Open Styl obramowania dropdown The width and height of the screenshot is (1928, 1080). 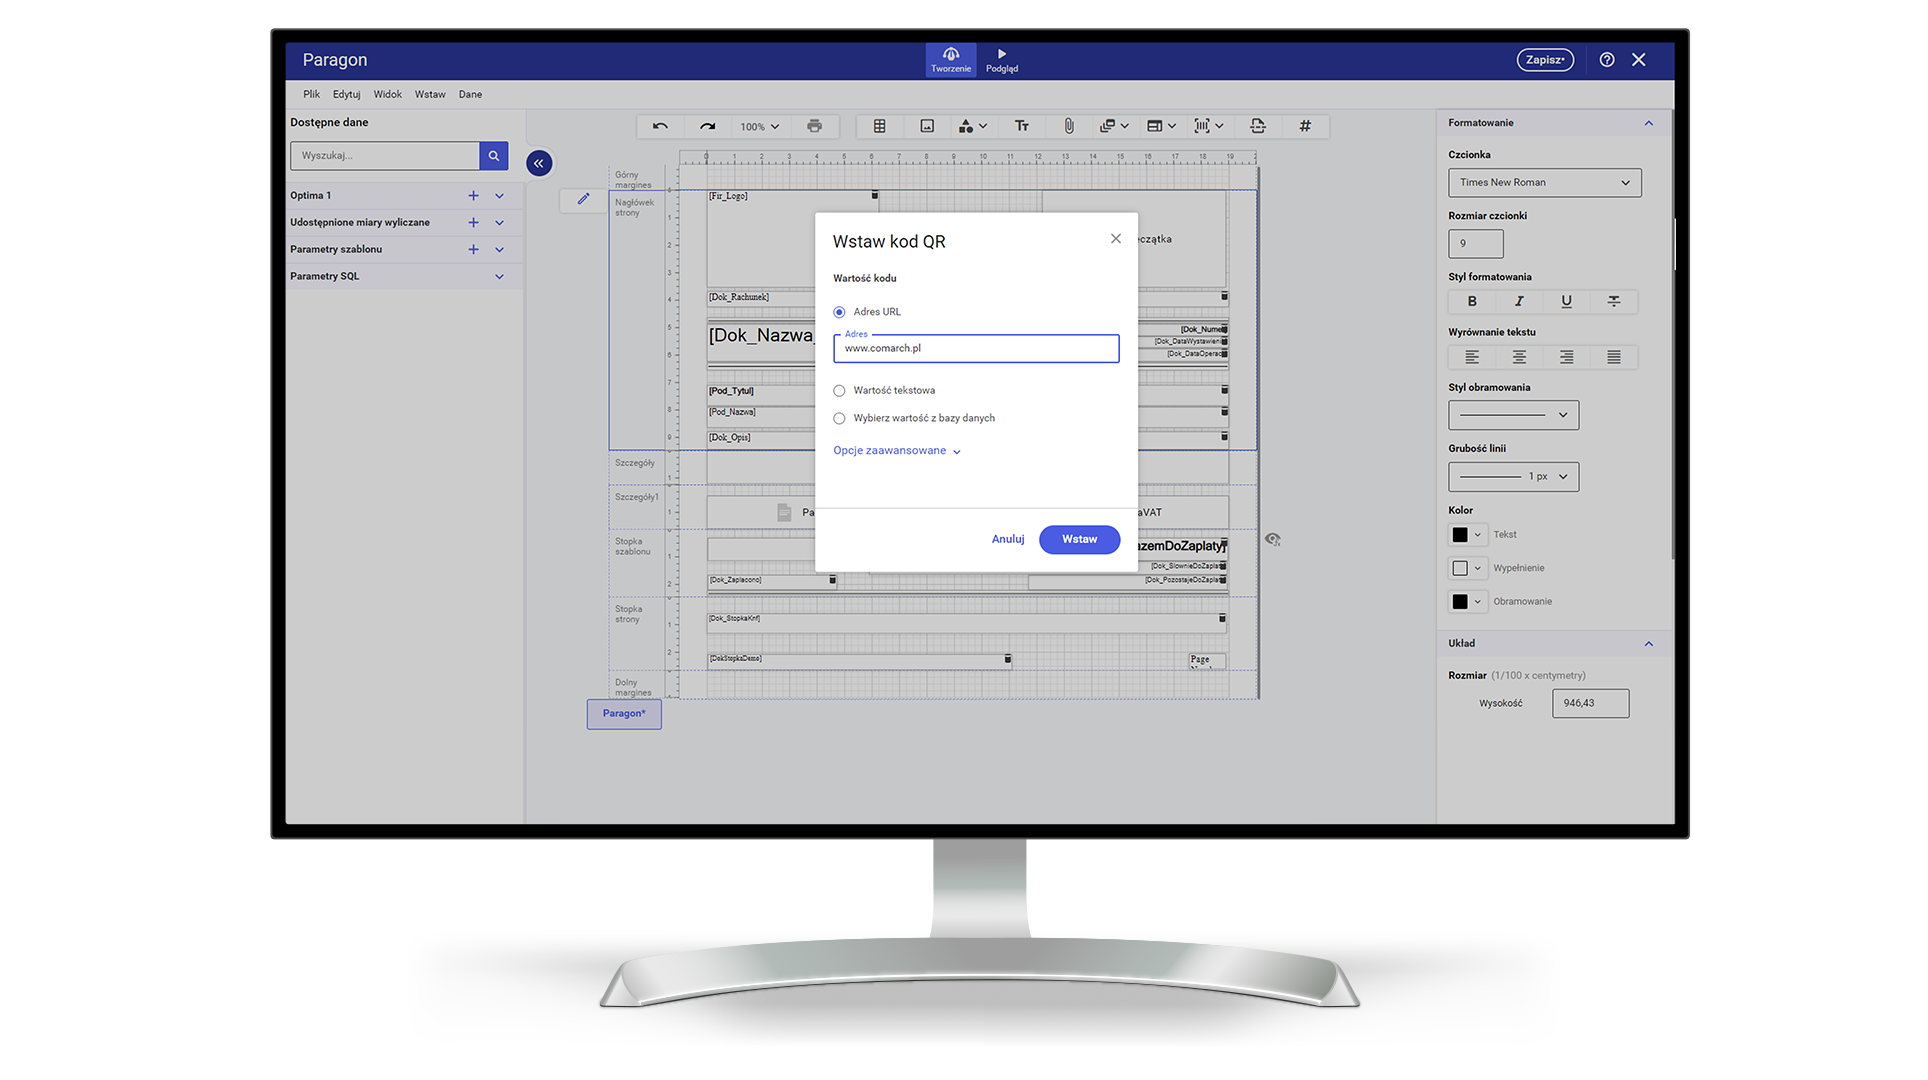point(1513,415)
